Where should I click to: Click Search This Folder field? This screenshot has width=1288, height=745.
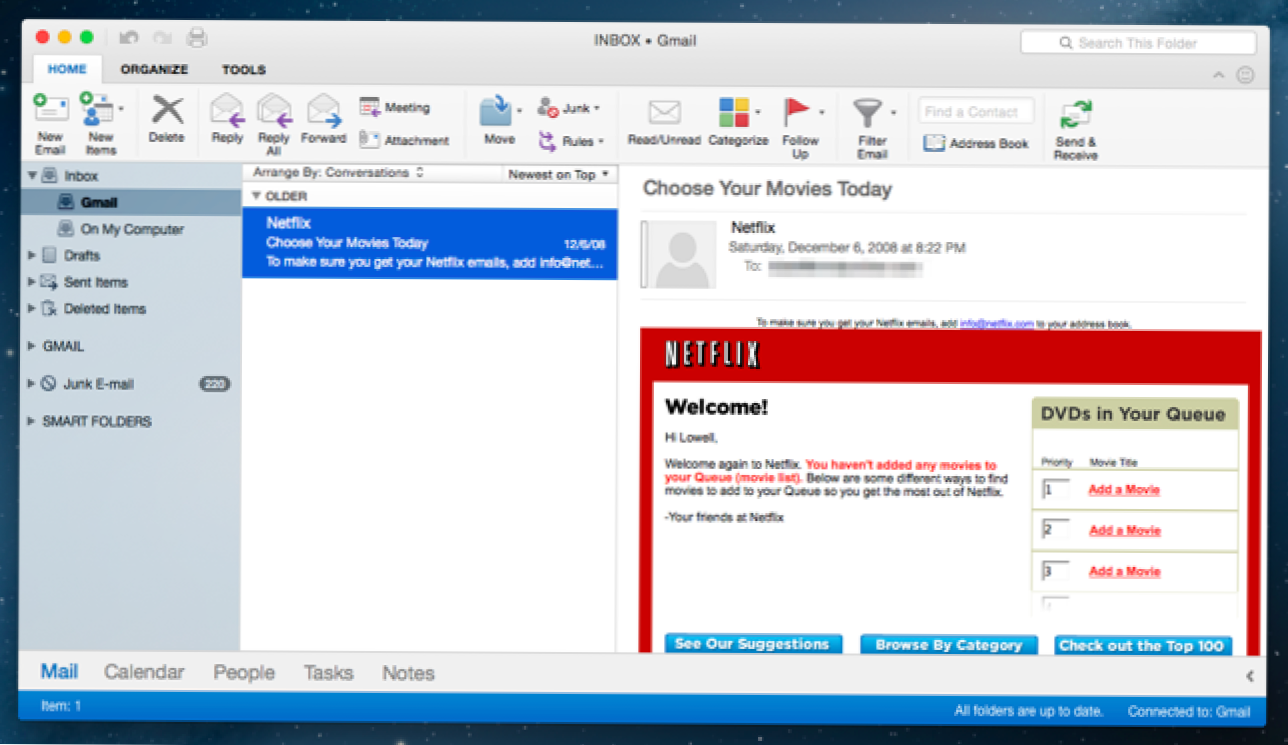(x=1138, y=43)
